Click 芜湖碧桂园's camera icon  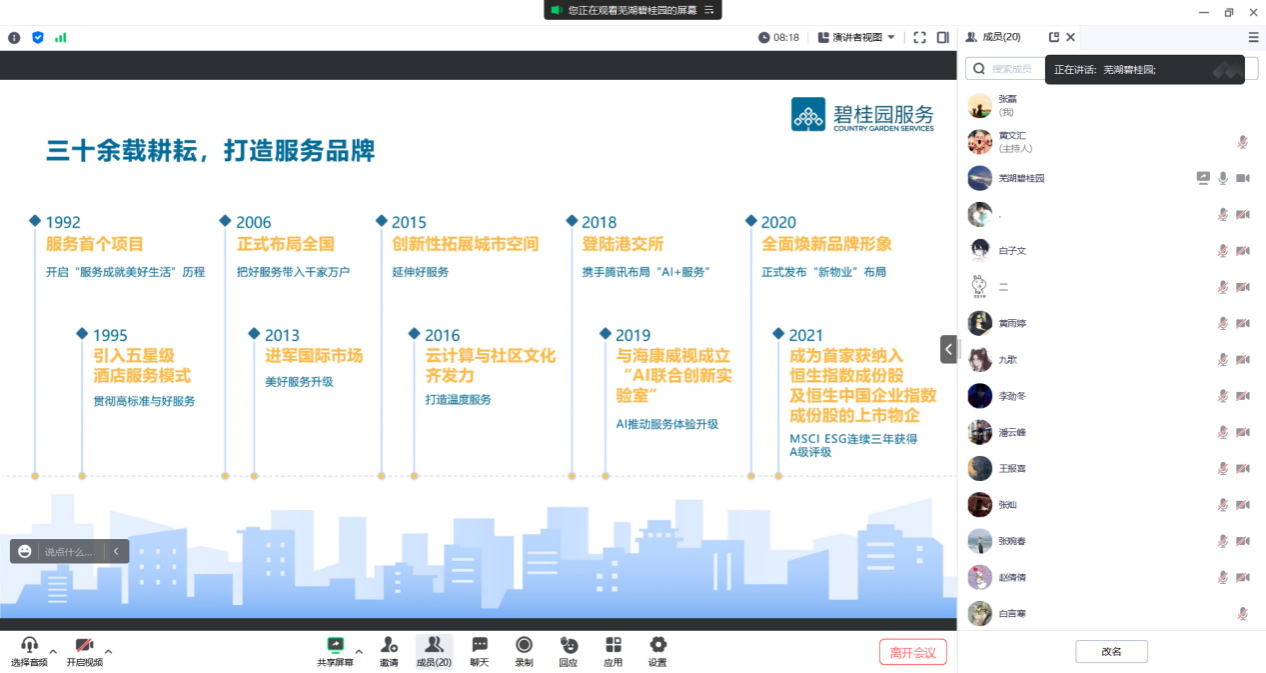(x=1243, y=178)
